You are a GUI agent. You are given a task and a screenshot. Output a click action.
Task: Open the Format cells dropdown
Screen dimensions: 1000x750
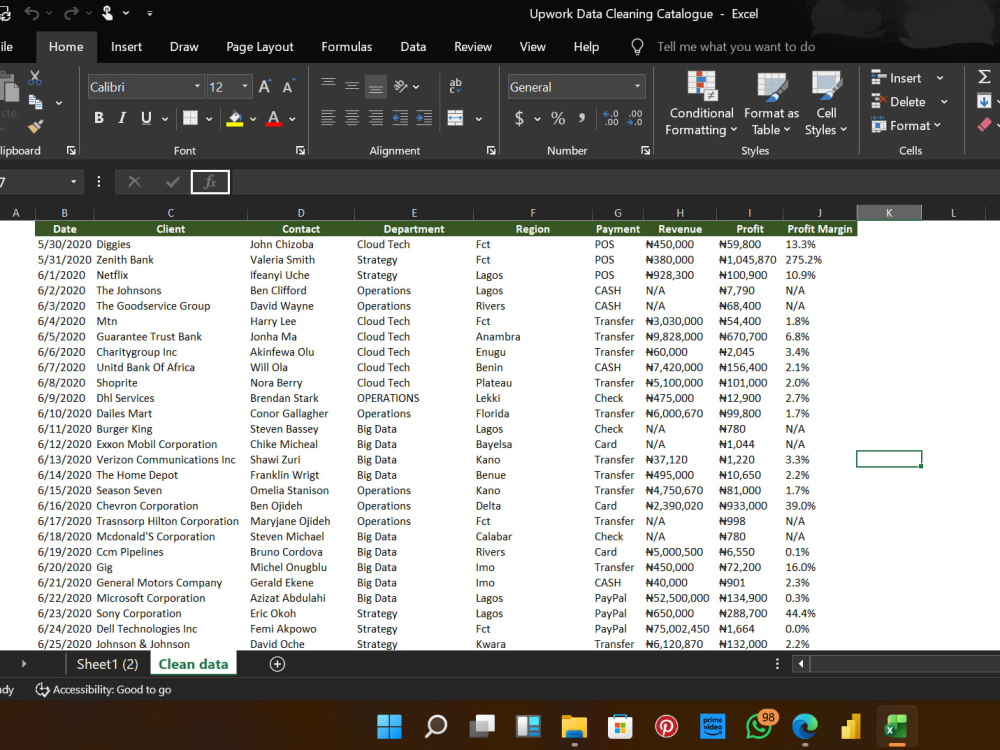[906, 126]
